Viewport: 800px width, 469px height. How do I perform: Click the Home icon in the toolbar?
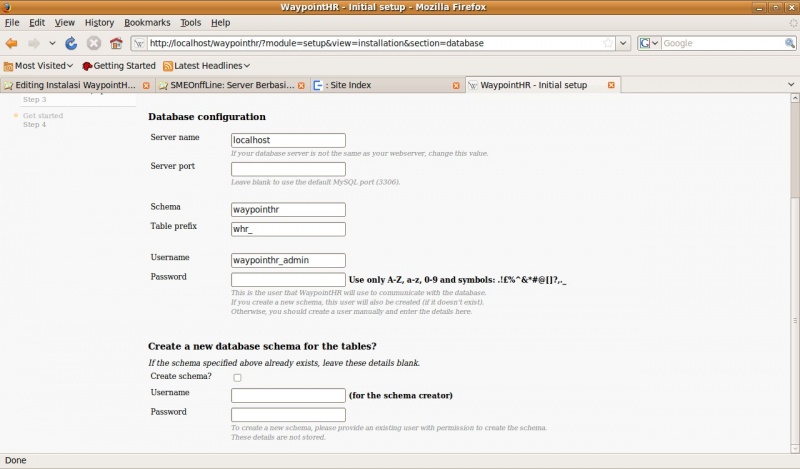click(x=116, y=43)
